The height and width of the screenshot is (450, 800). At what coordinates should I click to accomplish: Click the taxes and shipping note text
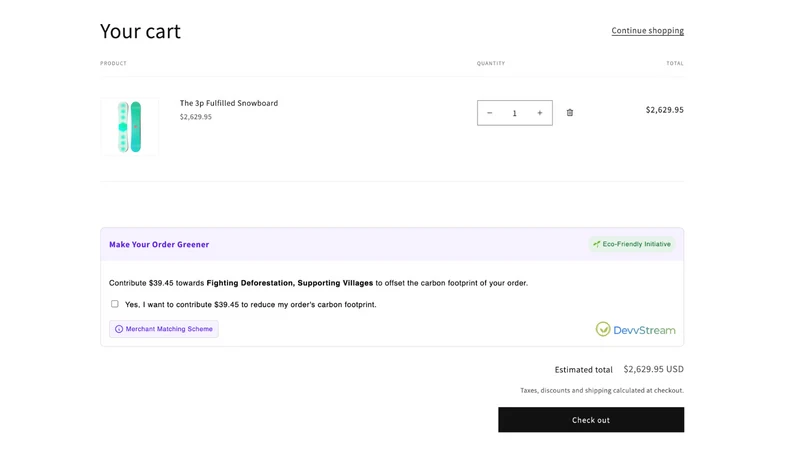click(x=602, y=390)
